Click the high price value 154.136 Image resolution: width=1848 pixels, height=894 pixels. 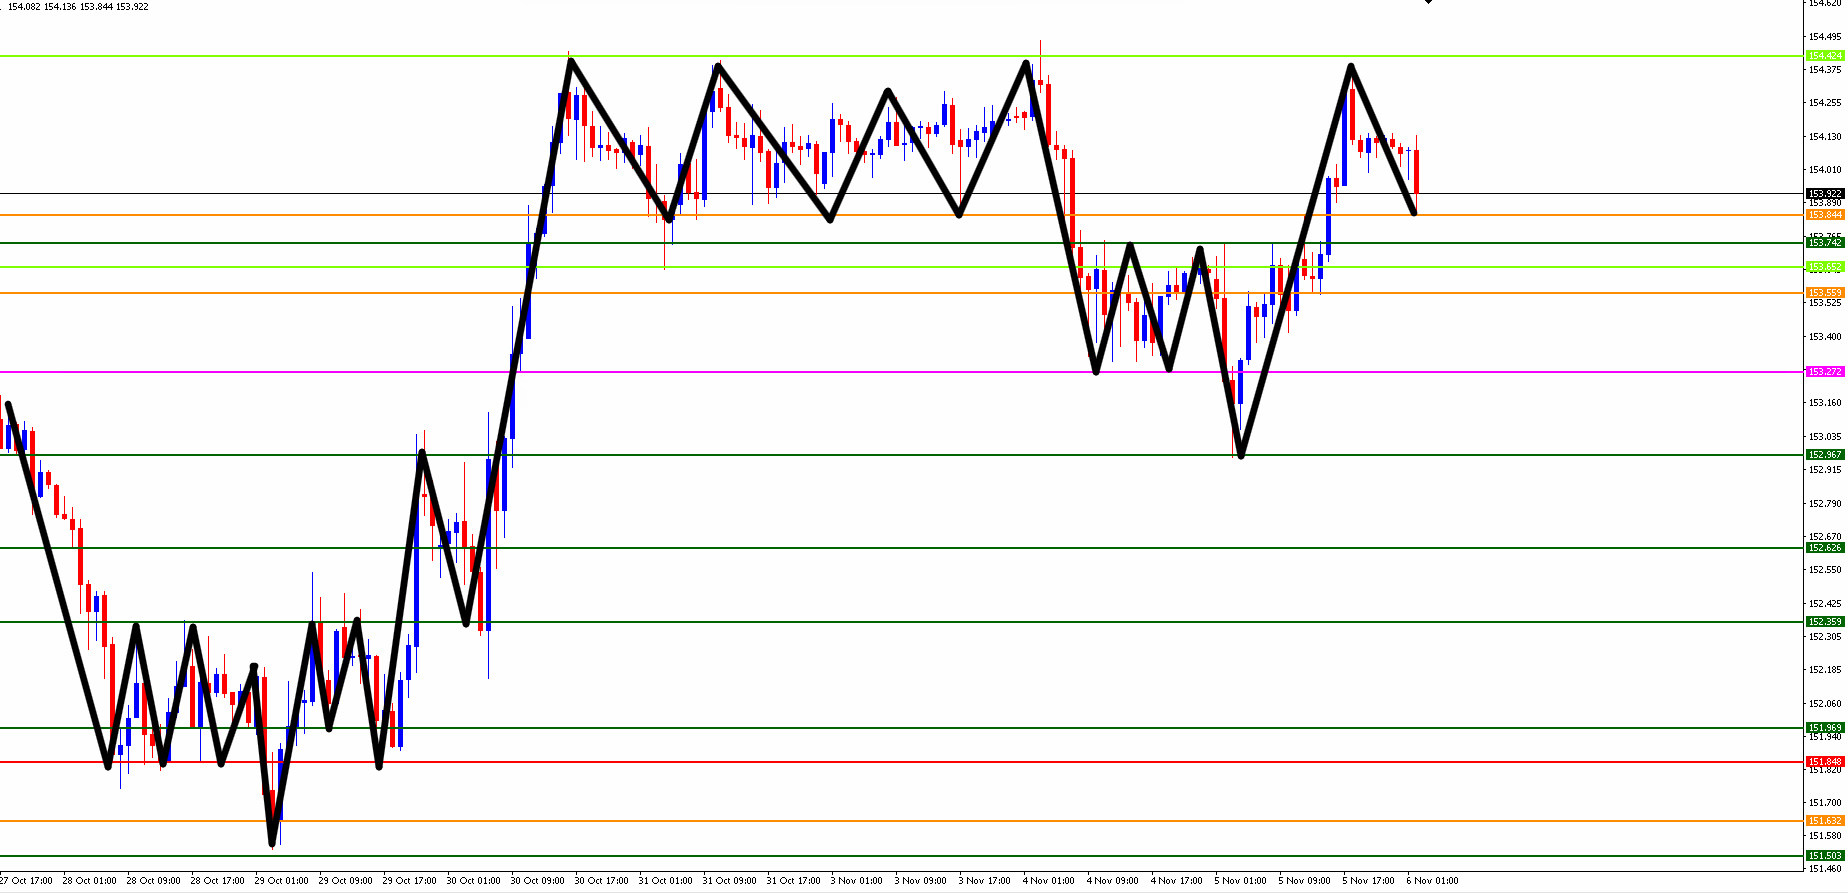tap(60, 7)
